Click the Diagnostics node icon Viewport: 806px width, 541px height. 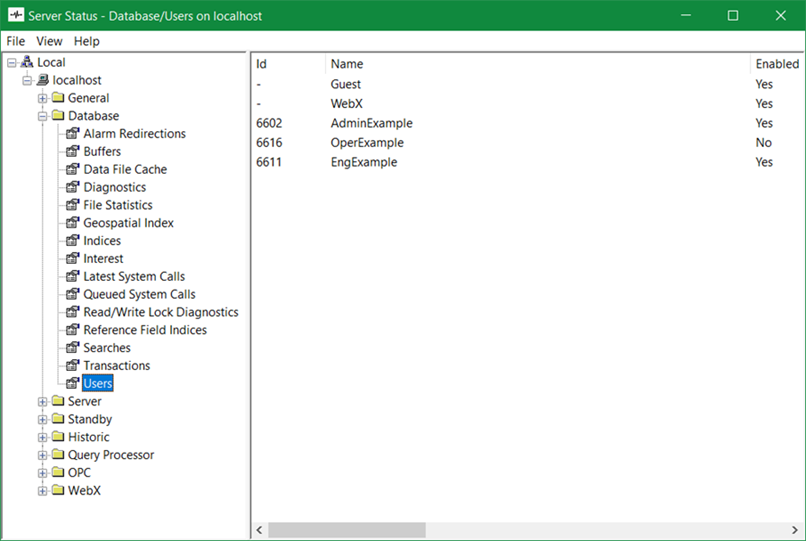[72, 187]
